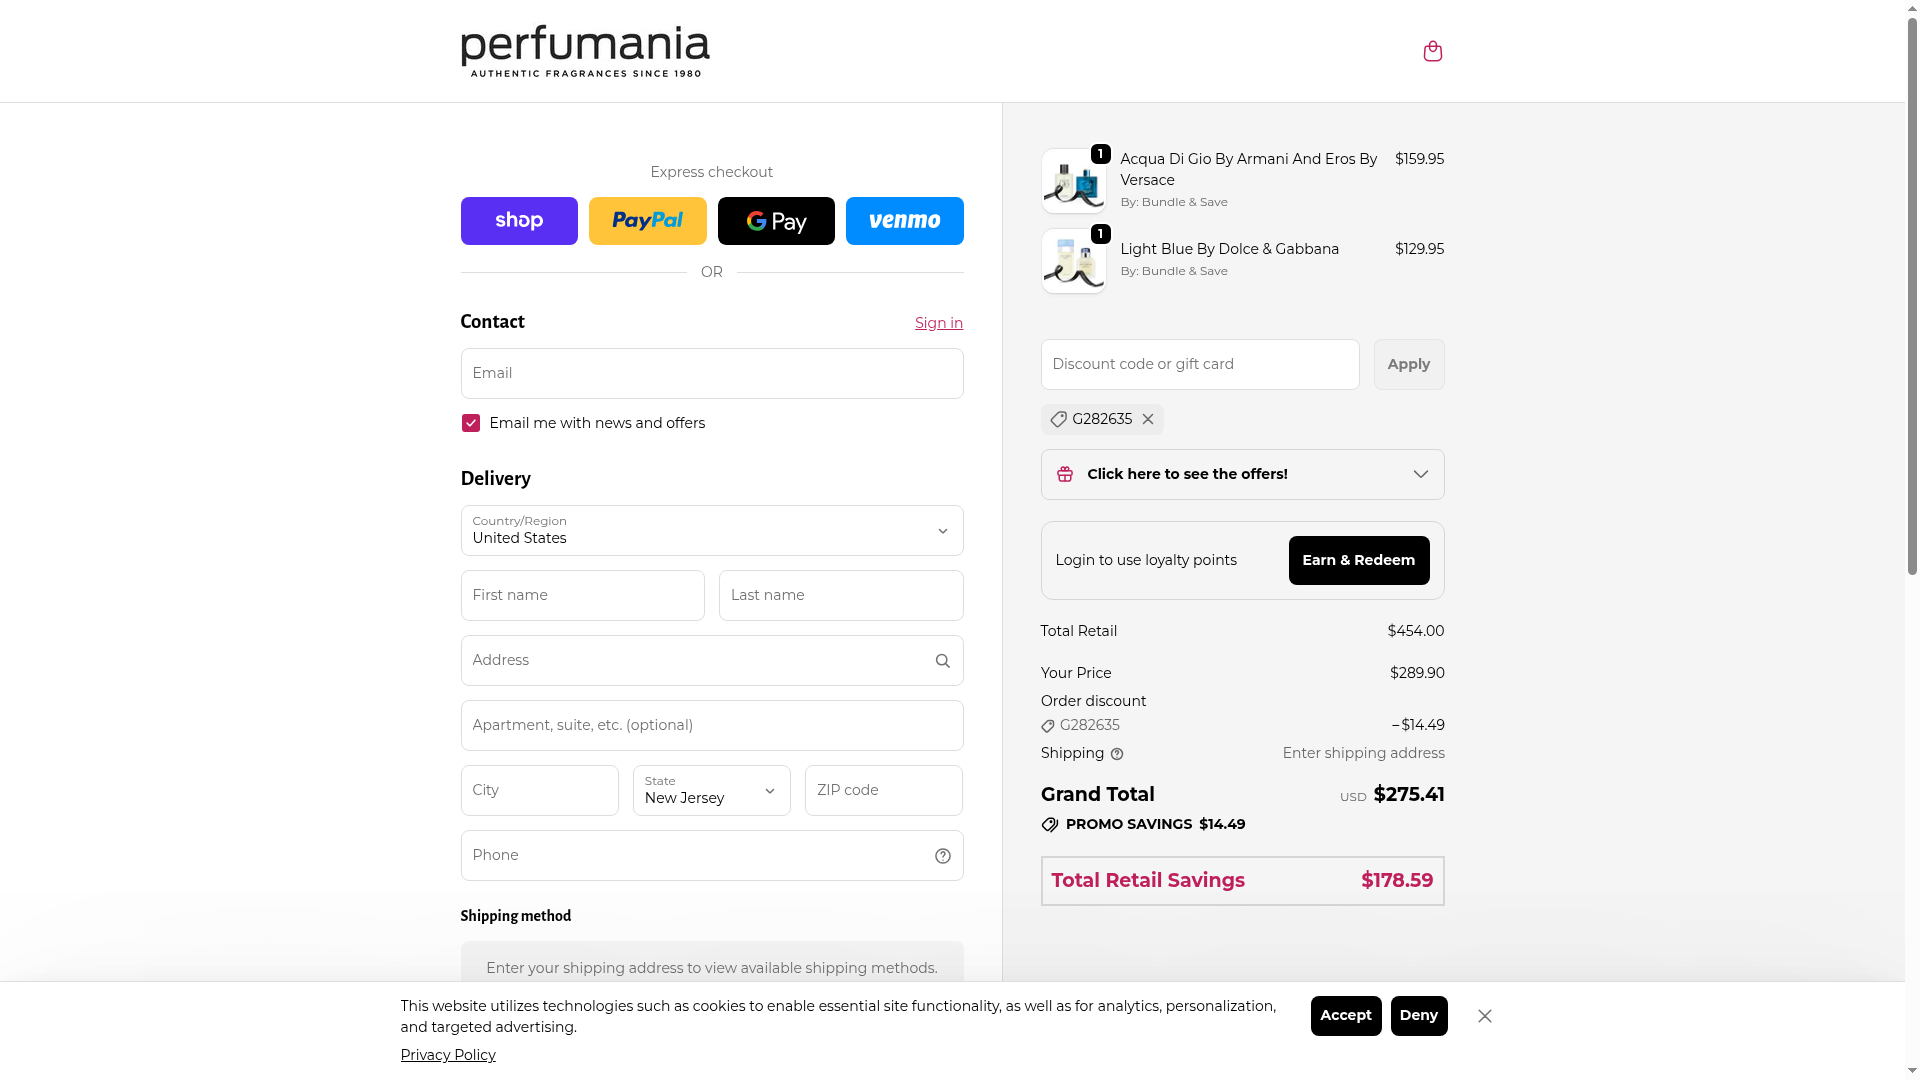1920x1080 pixels.
Task: Click the Sign in link
Action: (x=938, y=323)
